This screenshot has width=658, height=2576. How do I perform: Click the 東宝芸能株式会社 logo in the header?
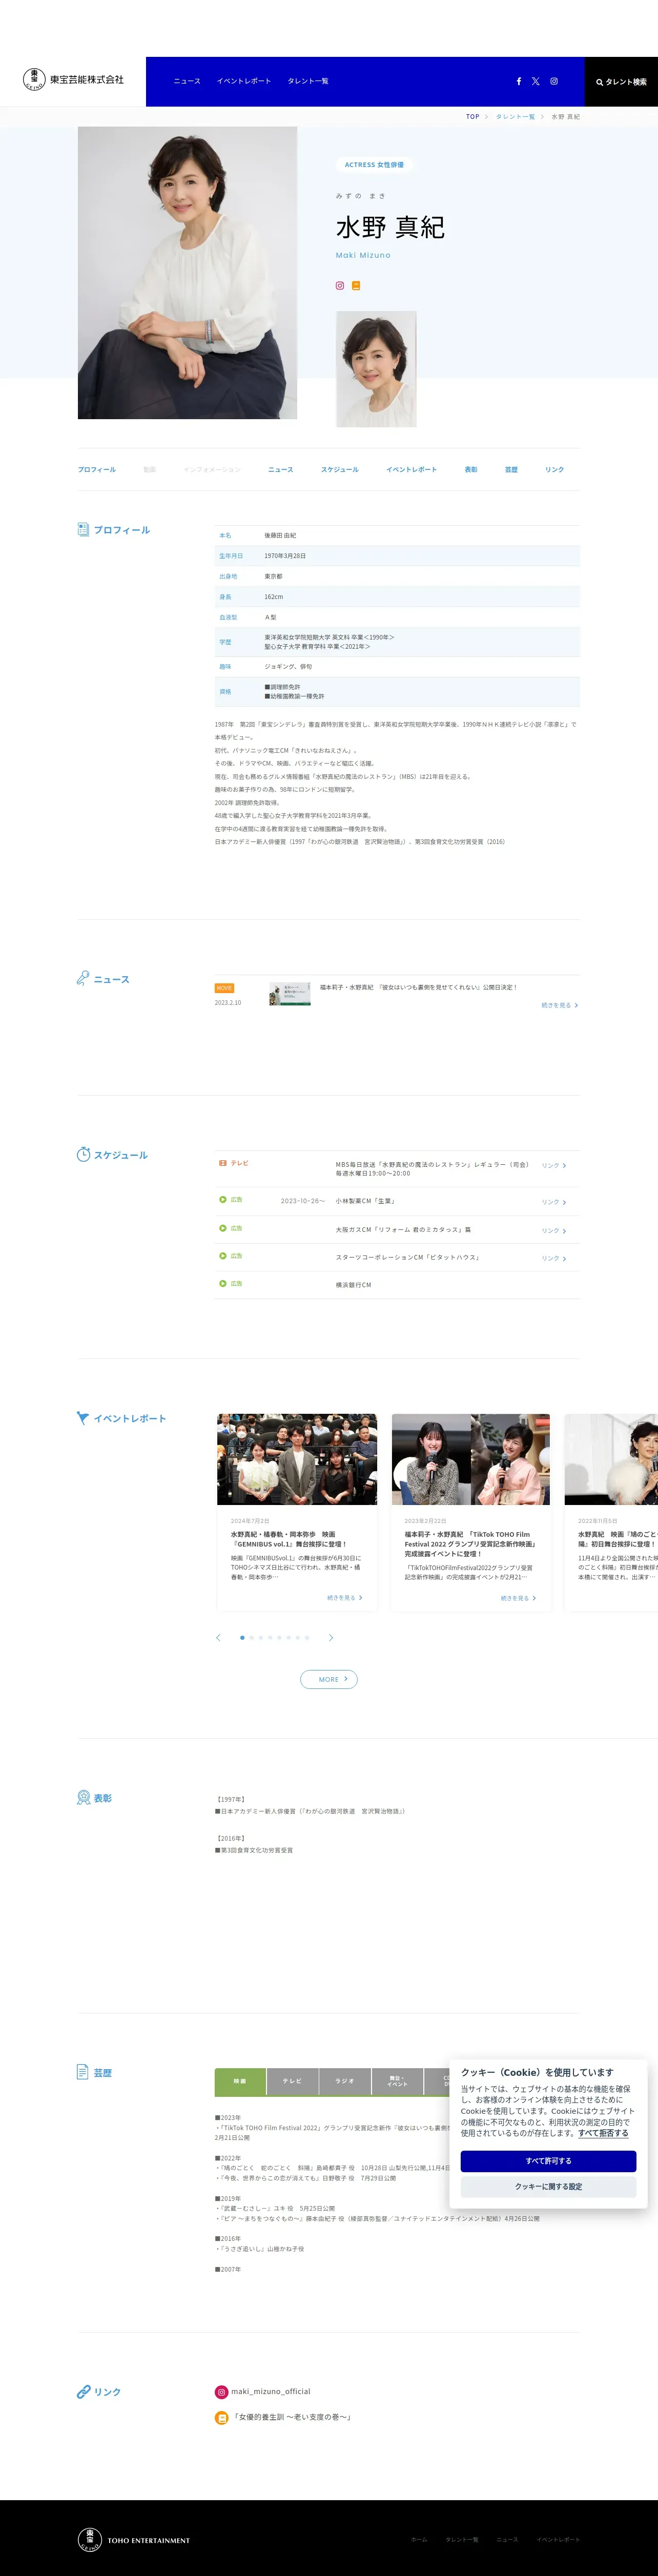[73, 80]
